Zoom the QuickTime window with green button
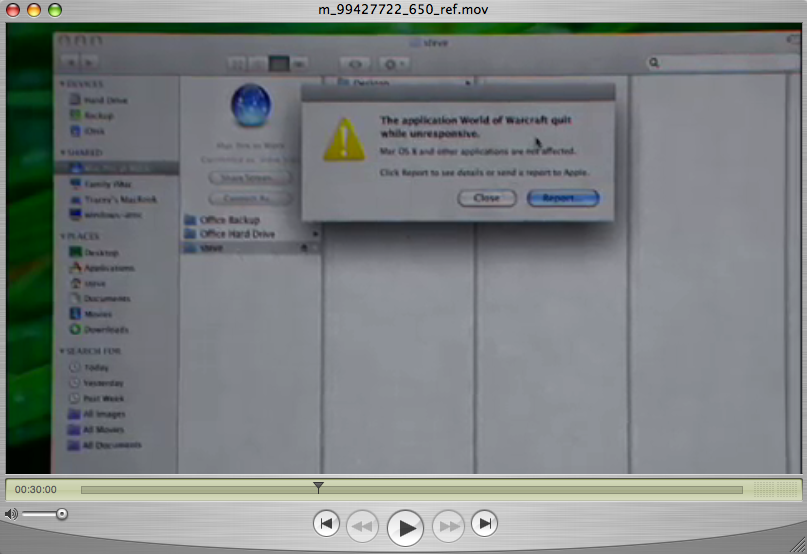Image resolution: width=807 pixels, height=554 pixels. tap(55, 10)
